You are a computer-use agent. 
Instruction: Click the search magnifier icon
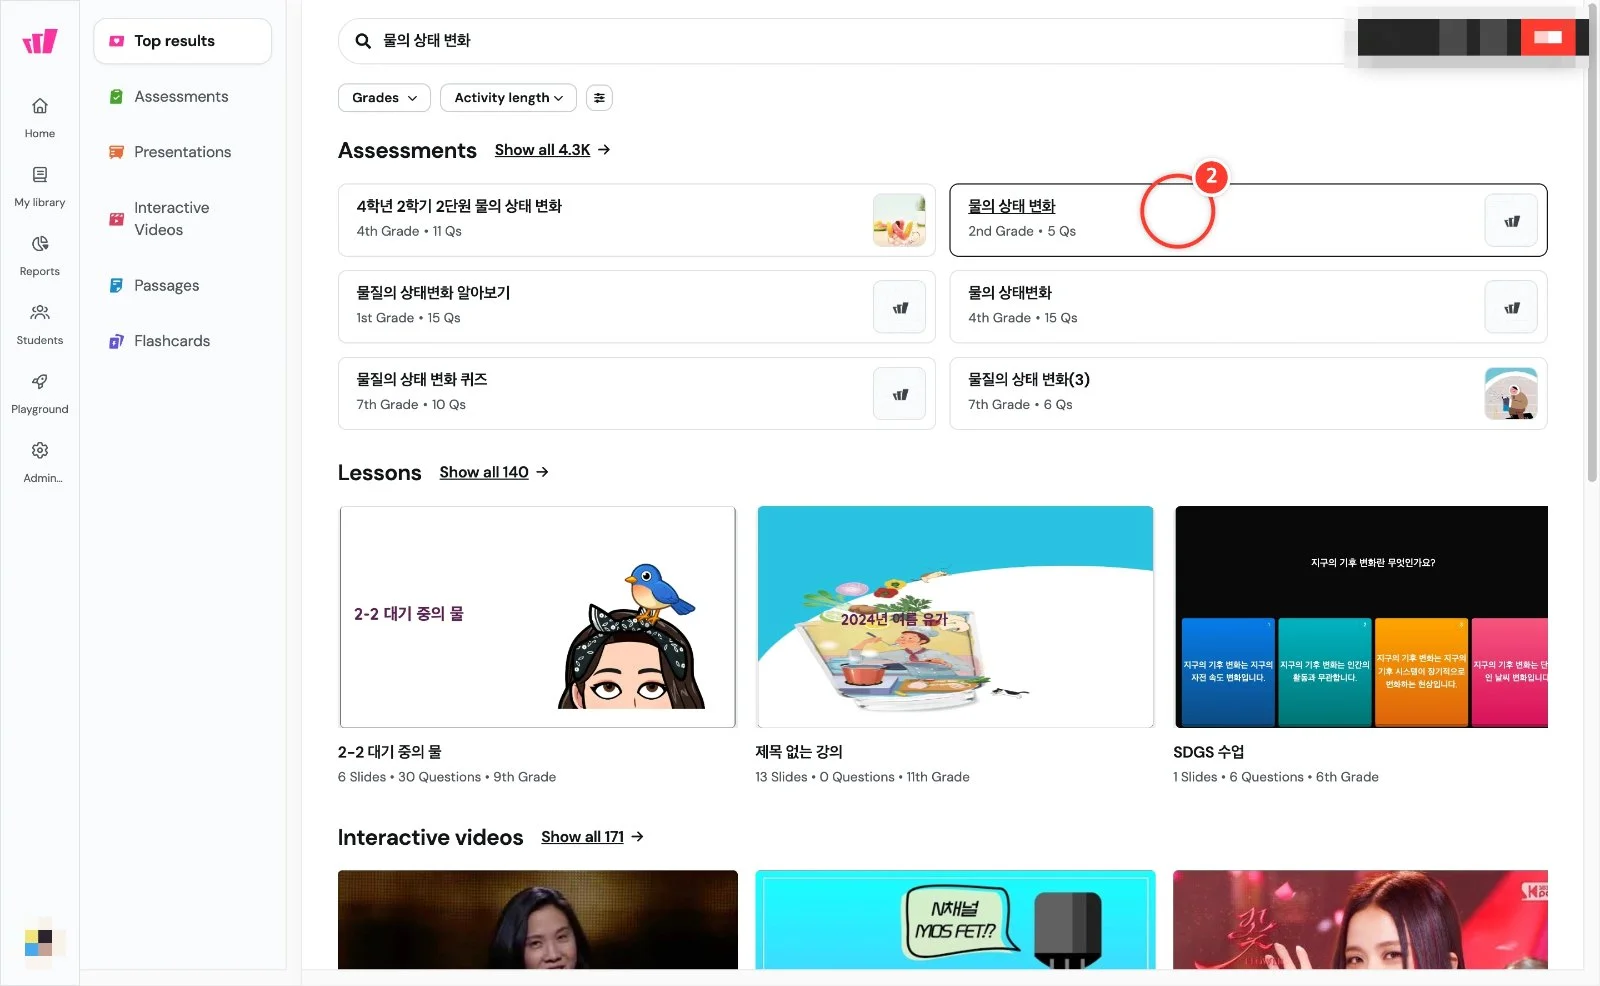[363, 41]
